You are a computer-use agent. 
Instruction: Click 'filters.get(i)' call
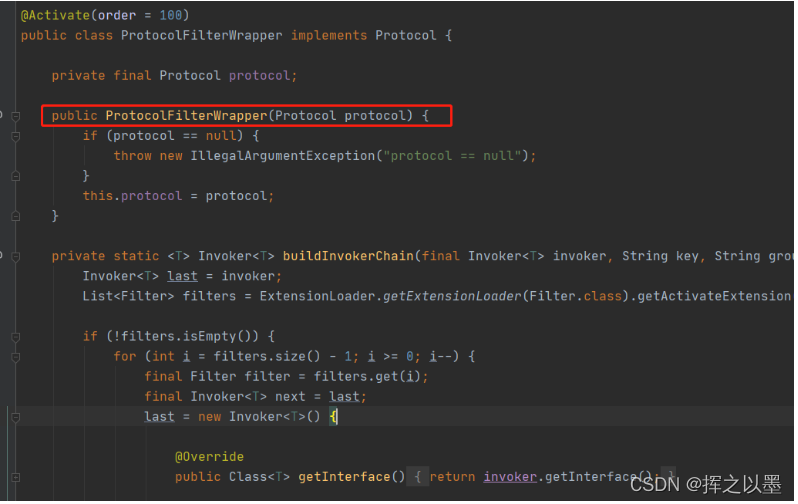tap(367, 377)
